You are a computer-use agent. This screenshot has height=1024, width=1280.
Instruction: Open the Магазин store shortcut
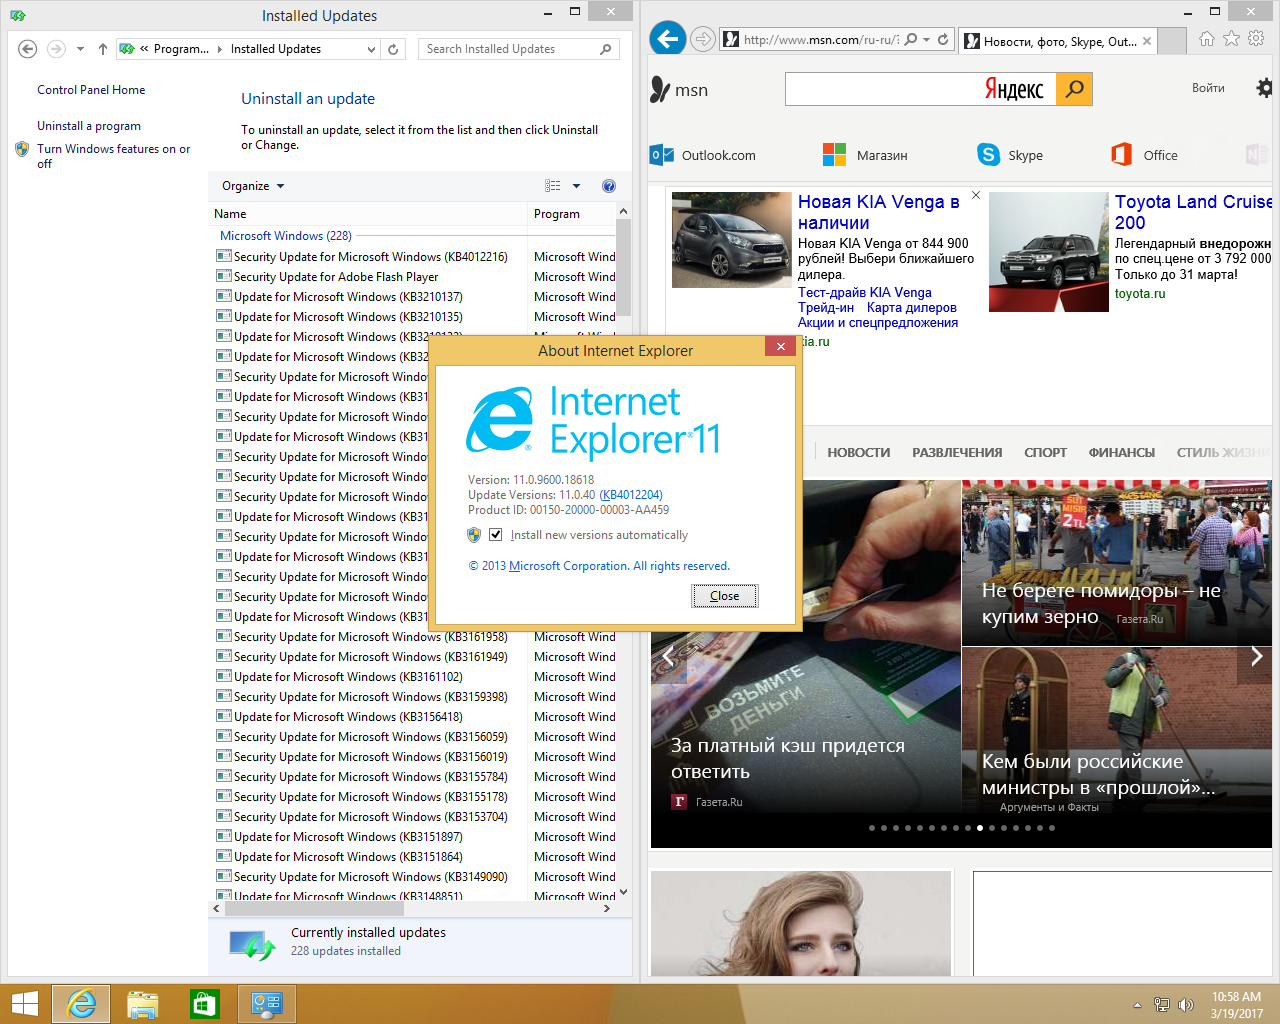865,155
